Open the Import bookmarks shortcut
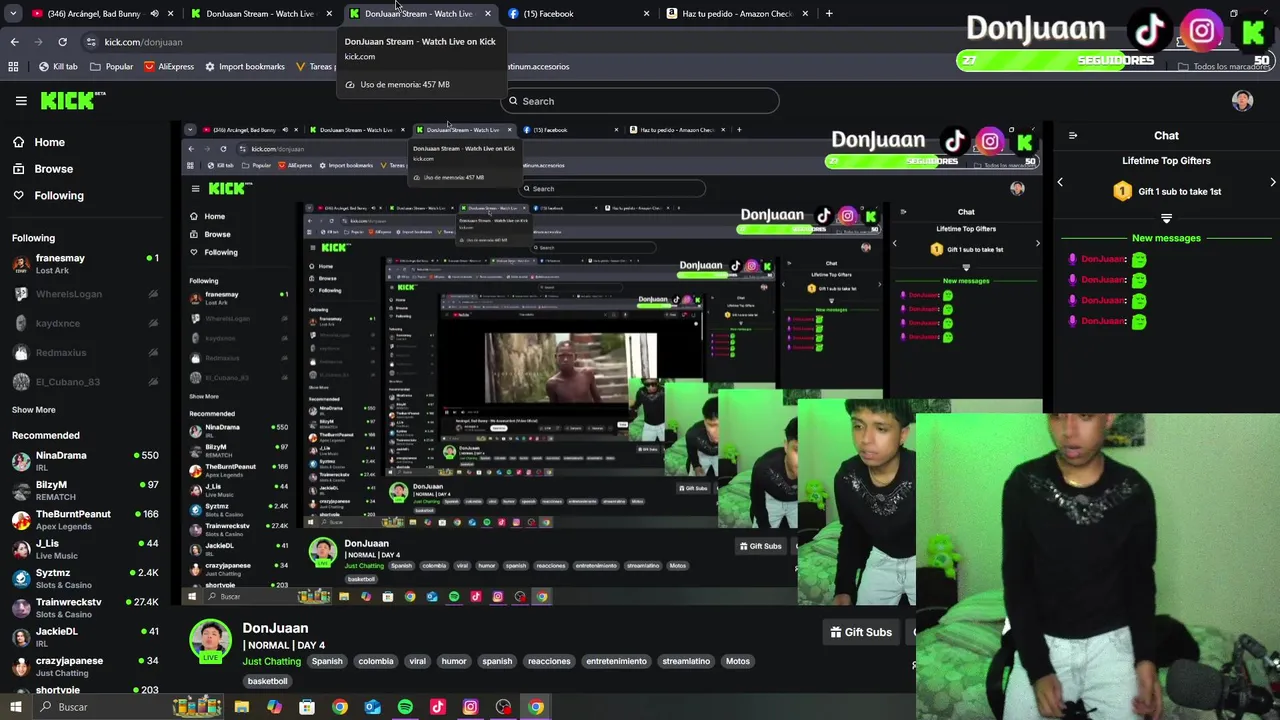This screenshot has width=1280, height=720. pos(245,67)
